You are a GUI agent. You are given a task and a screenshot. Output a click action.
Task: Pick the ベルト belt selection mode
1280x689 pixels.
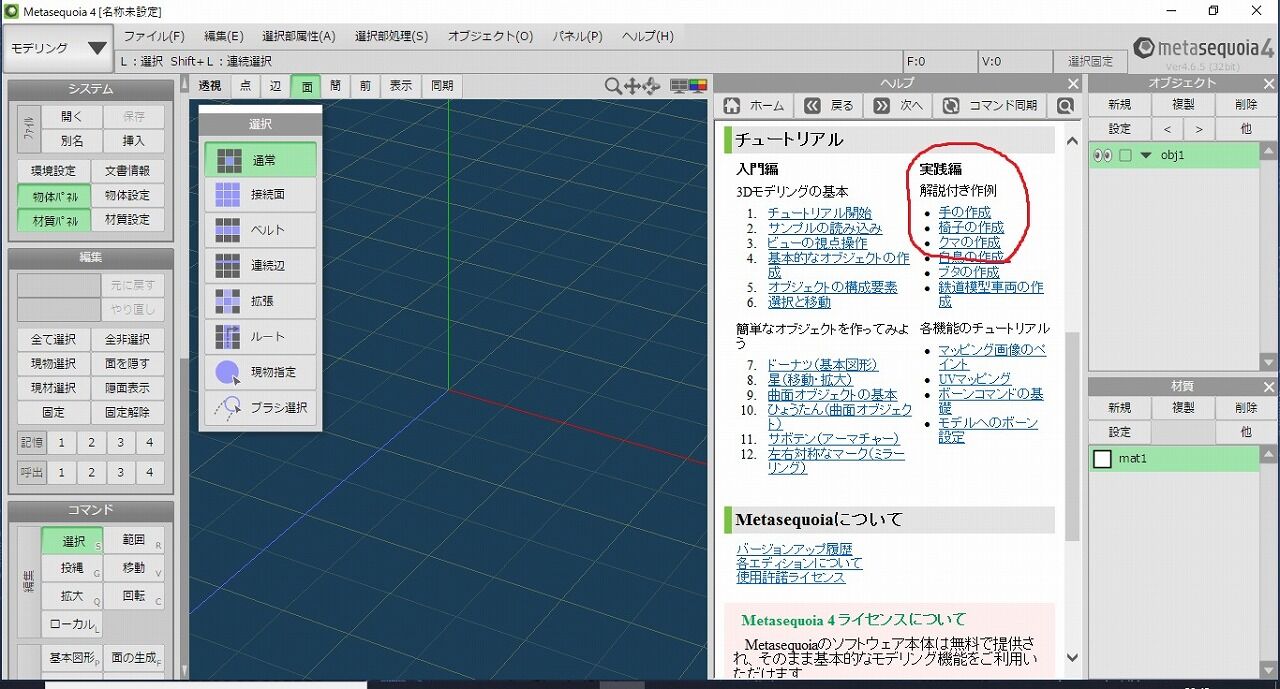click(260, 230)
